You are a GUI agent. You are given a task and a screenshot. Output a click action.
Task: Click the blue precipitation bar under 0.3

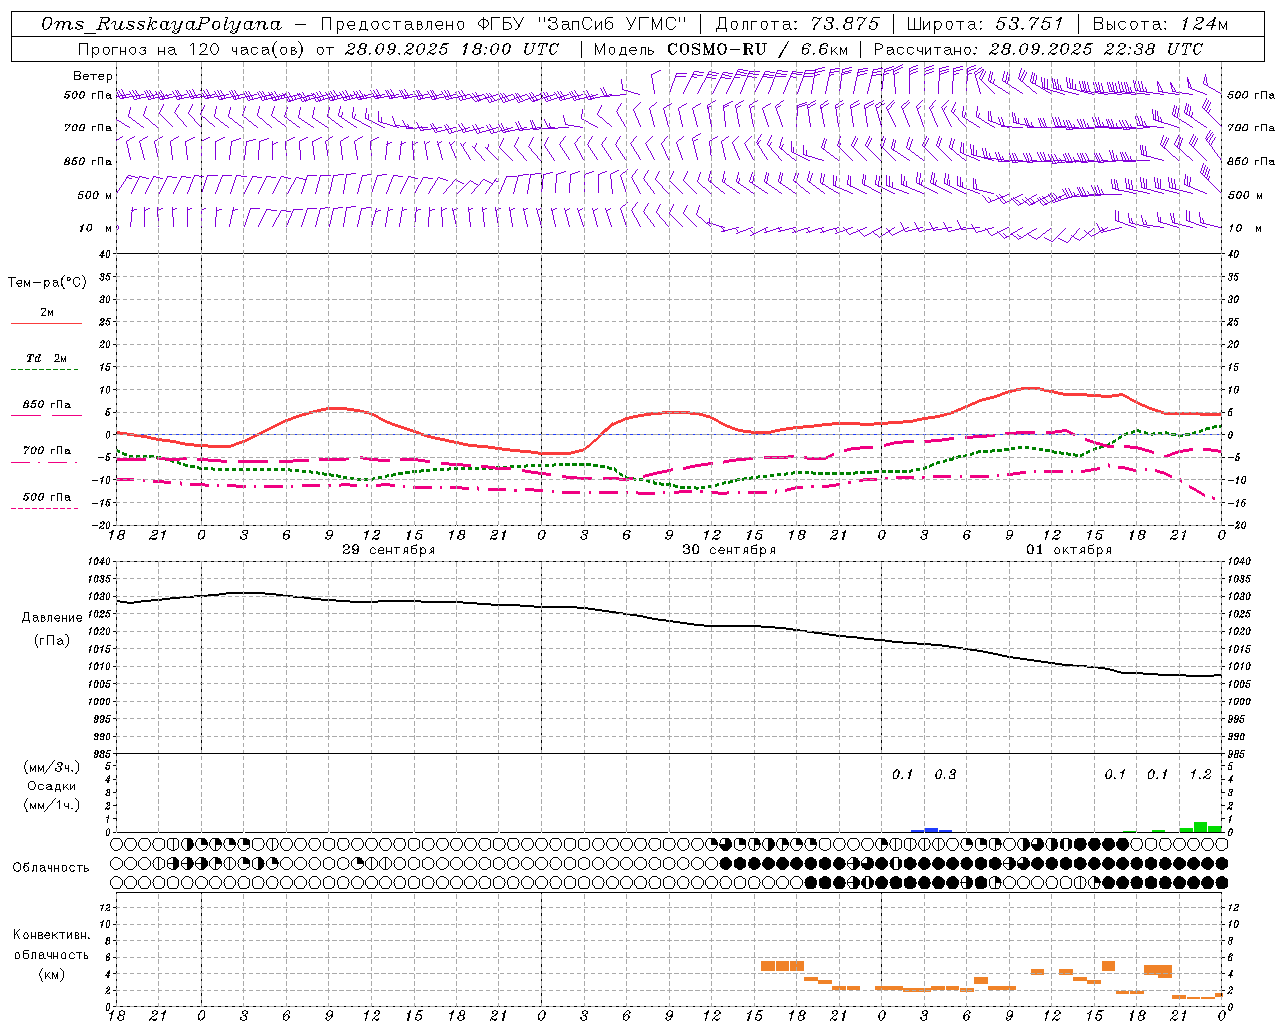[931, 830]
